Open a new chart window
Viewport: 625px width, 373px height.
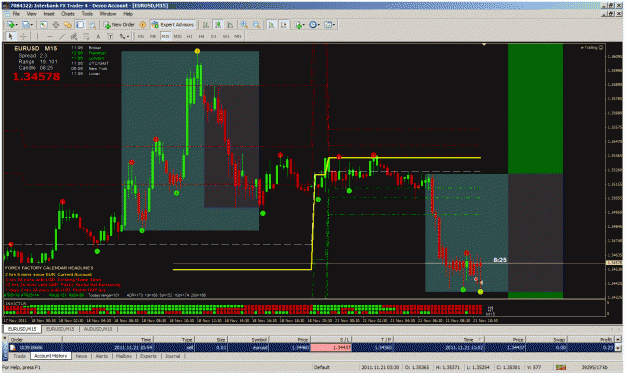point(10,25)
